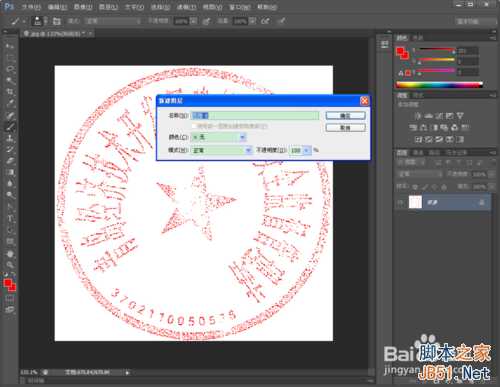
Task: Cancel the New Layer dialog
Action: pos(346,127)
